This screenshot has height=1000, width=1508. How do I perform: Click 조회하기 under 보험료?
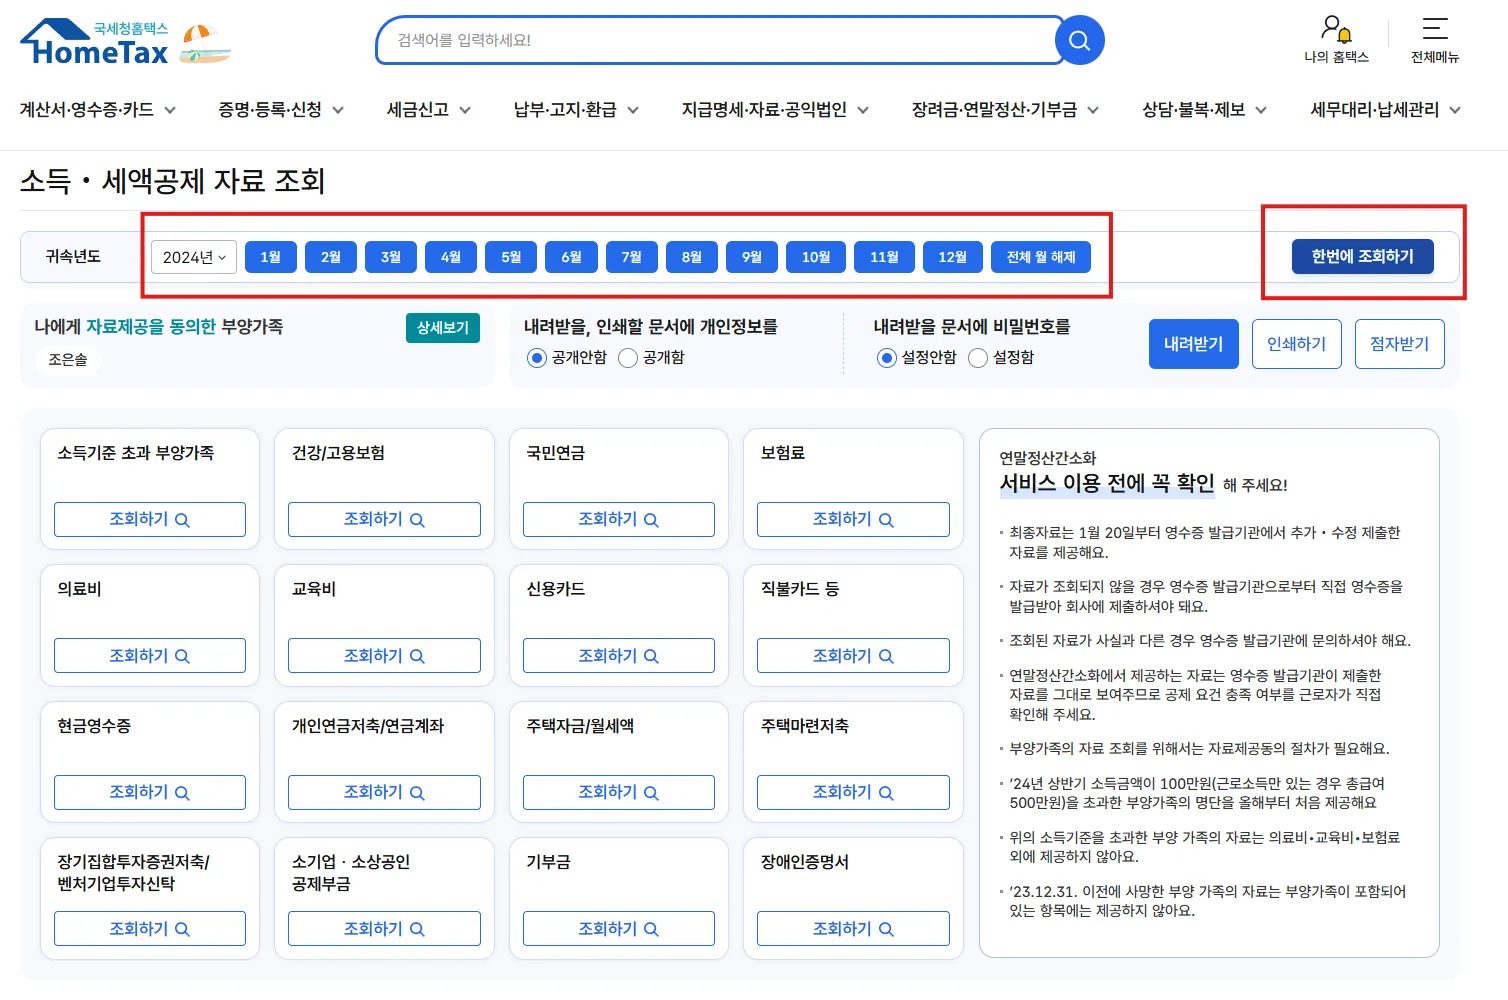click(x=853, y=519)
